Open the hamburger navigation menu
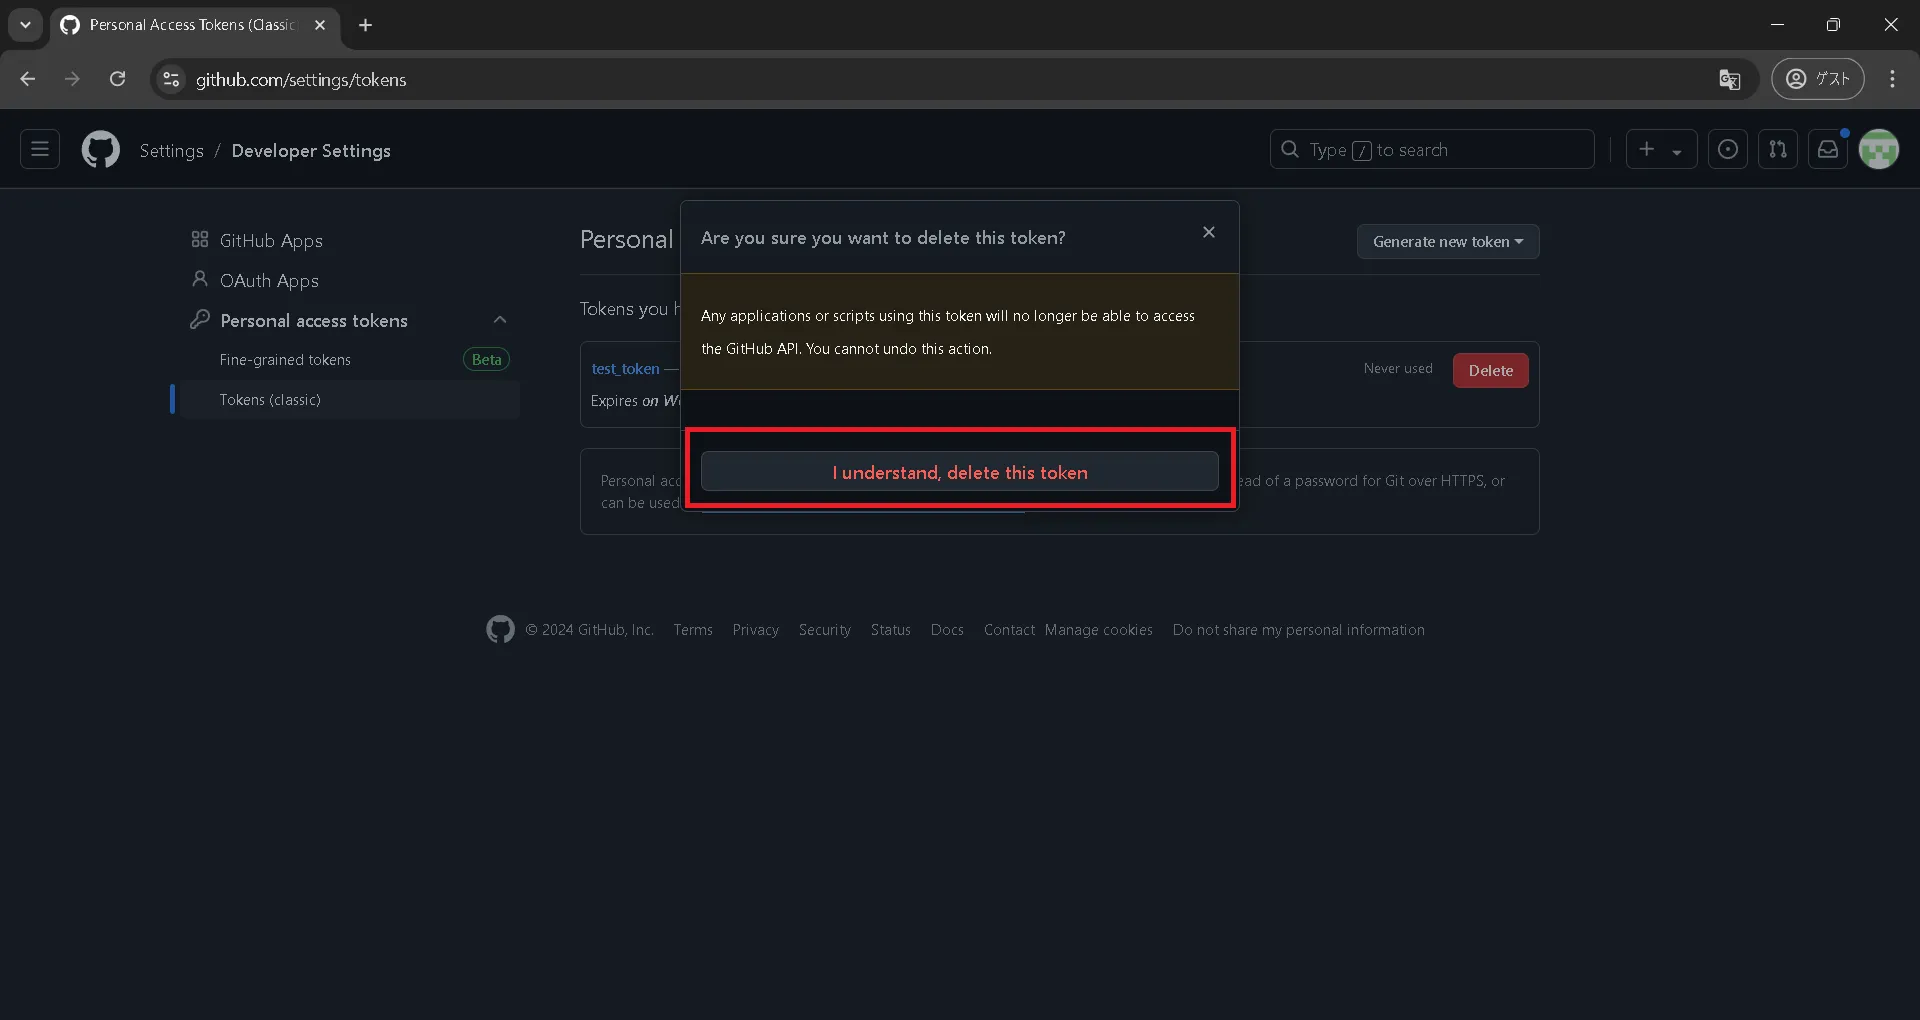The width and height of the screenshot is (1920, 1020). point(40,149)
